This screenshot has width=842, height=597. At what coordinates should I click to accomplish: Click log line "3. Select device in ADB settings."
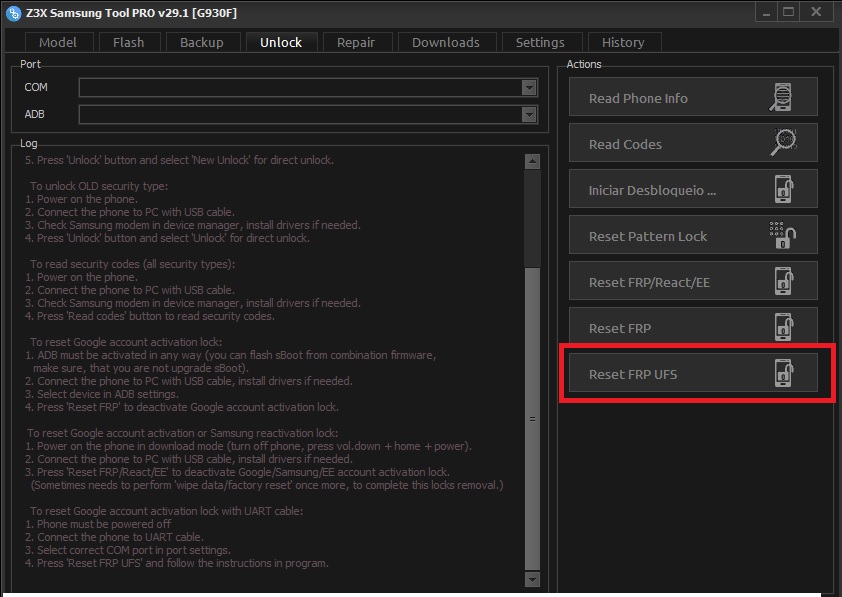pos(101,394)
